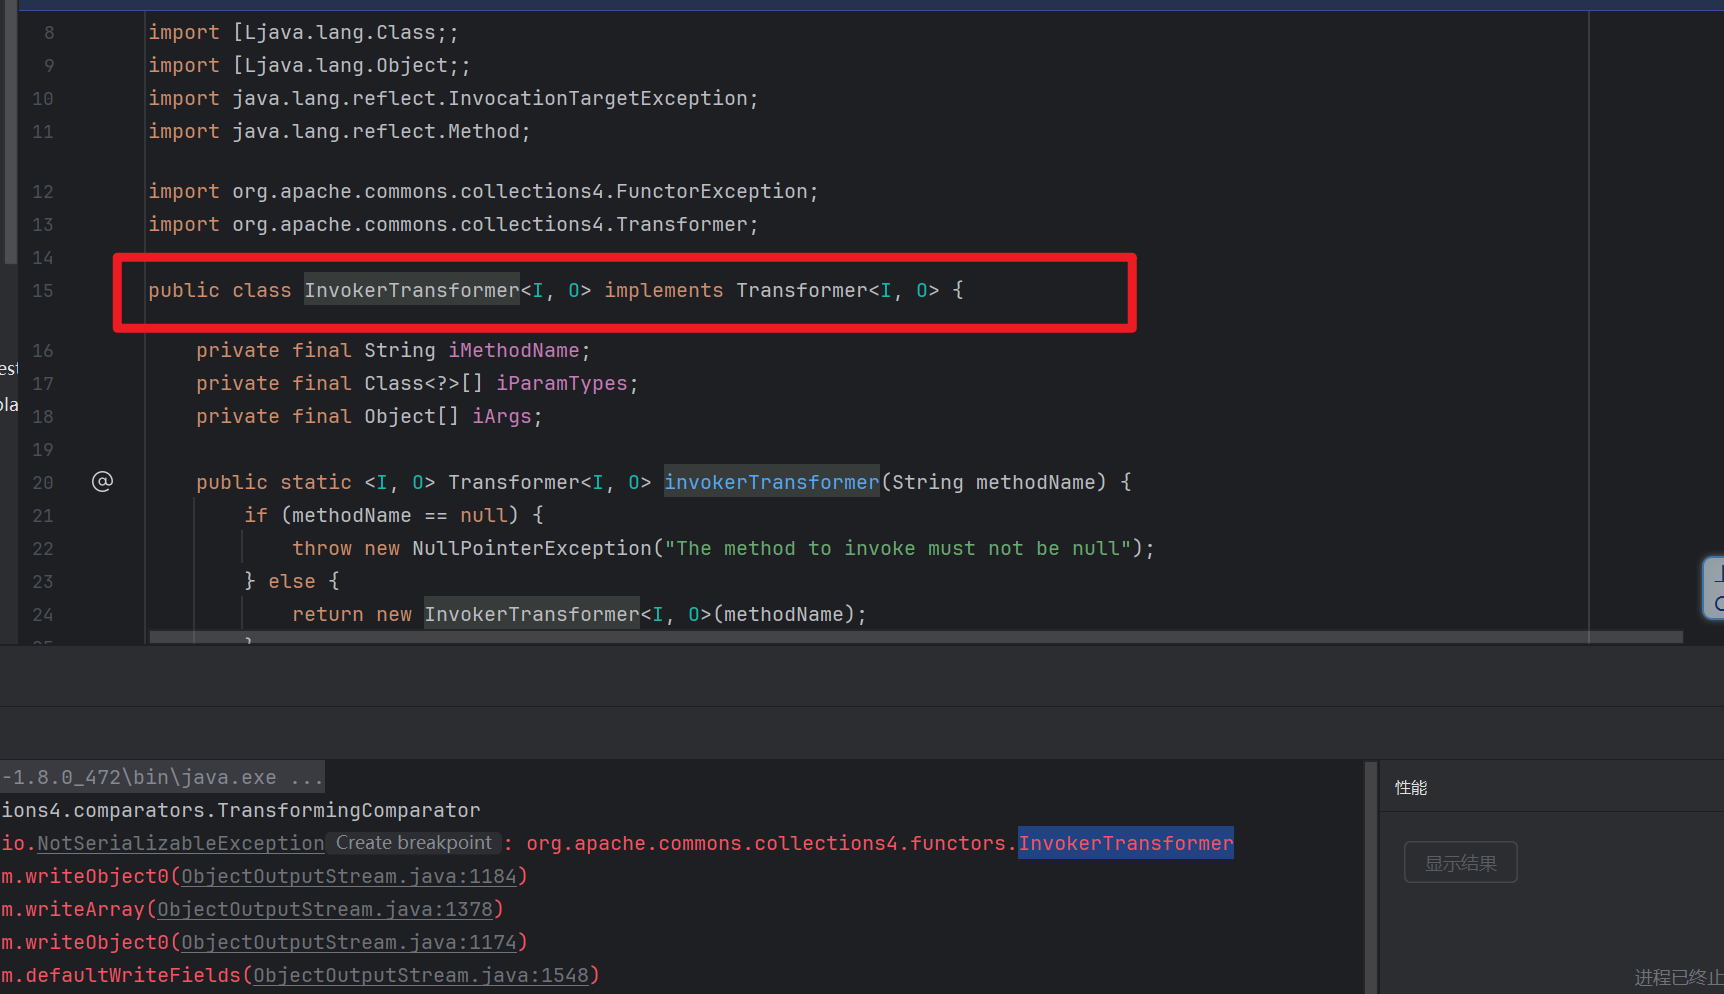Click the highlighted InvokerTransformer text in the console
Viewport: 1724px width, 994px height.
pos(1125,844)
